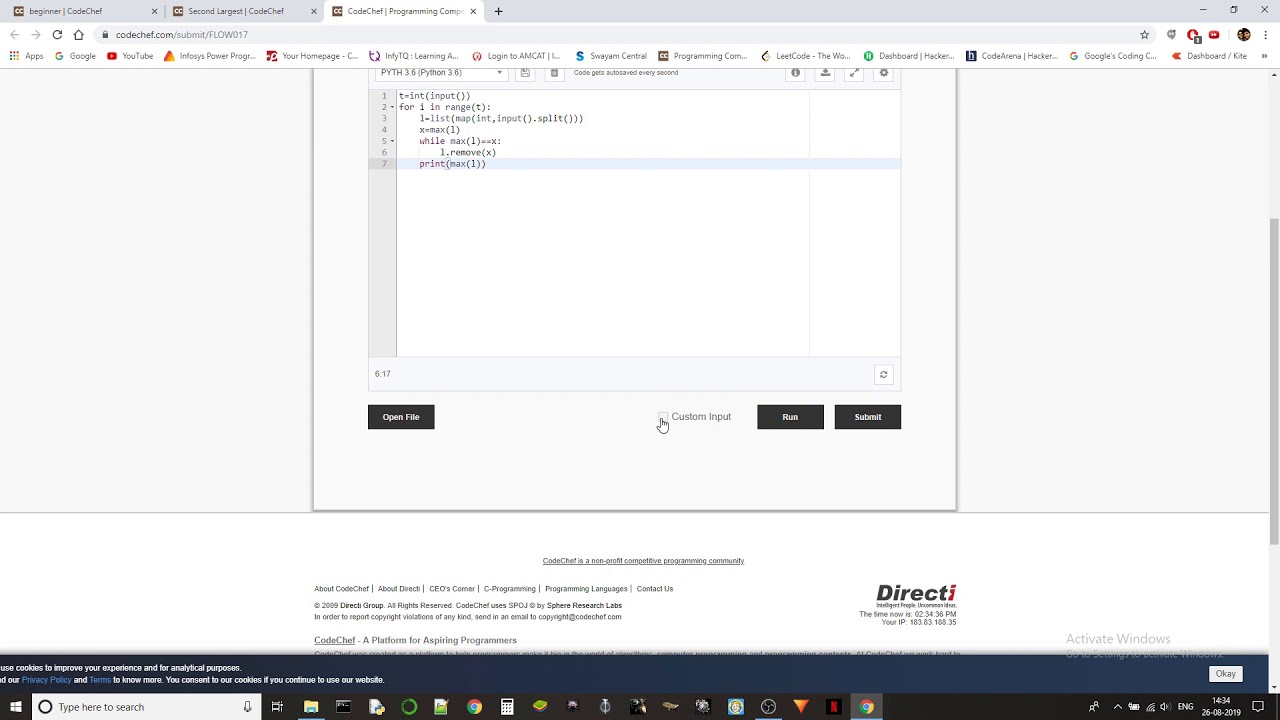Click the volume icon in system tray
The height and width of the screenshot is (720, 1280).
(x=1164, y=707)
